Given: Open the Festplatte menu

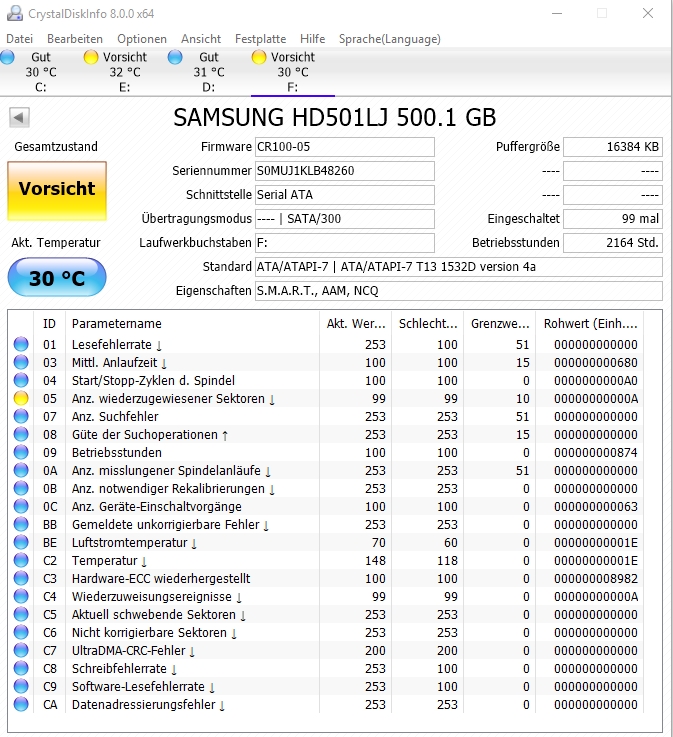Looking at the screenshot, I should pyautogui.click(x=260, y=39).
